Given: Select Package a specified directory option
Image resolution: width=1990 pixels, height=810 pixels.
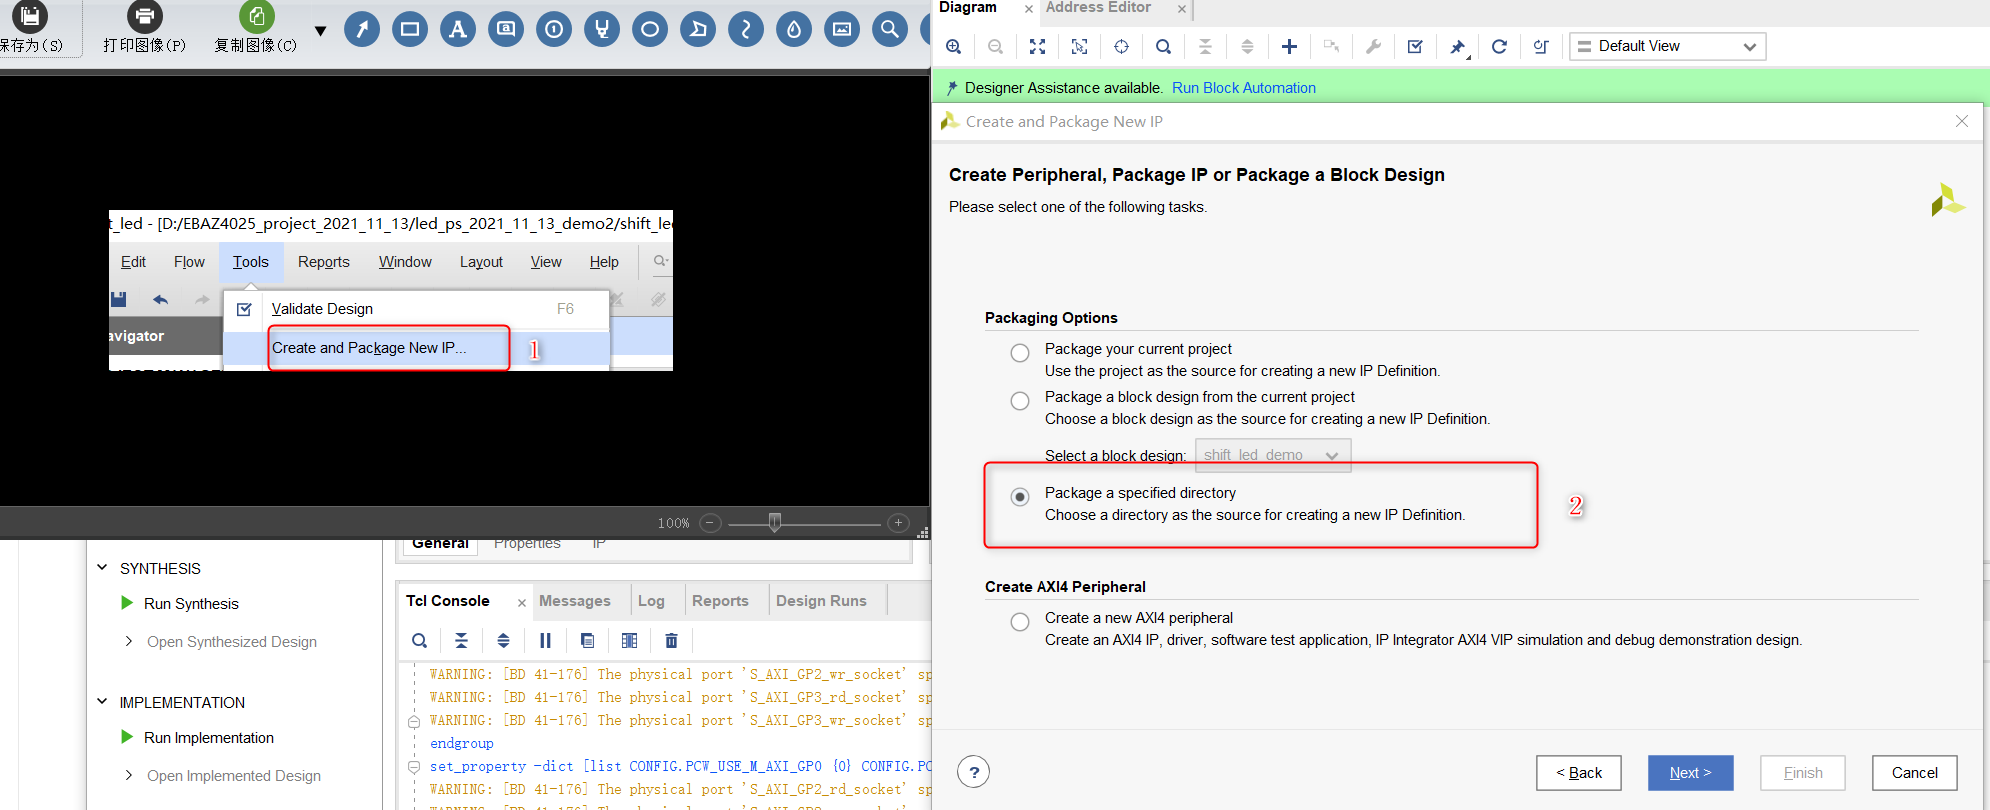Looking at the screenshot, I should 1019,497.
